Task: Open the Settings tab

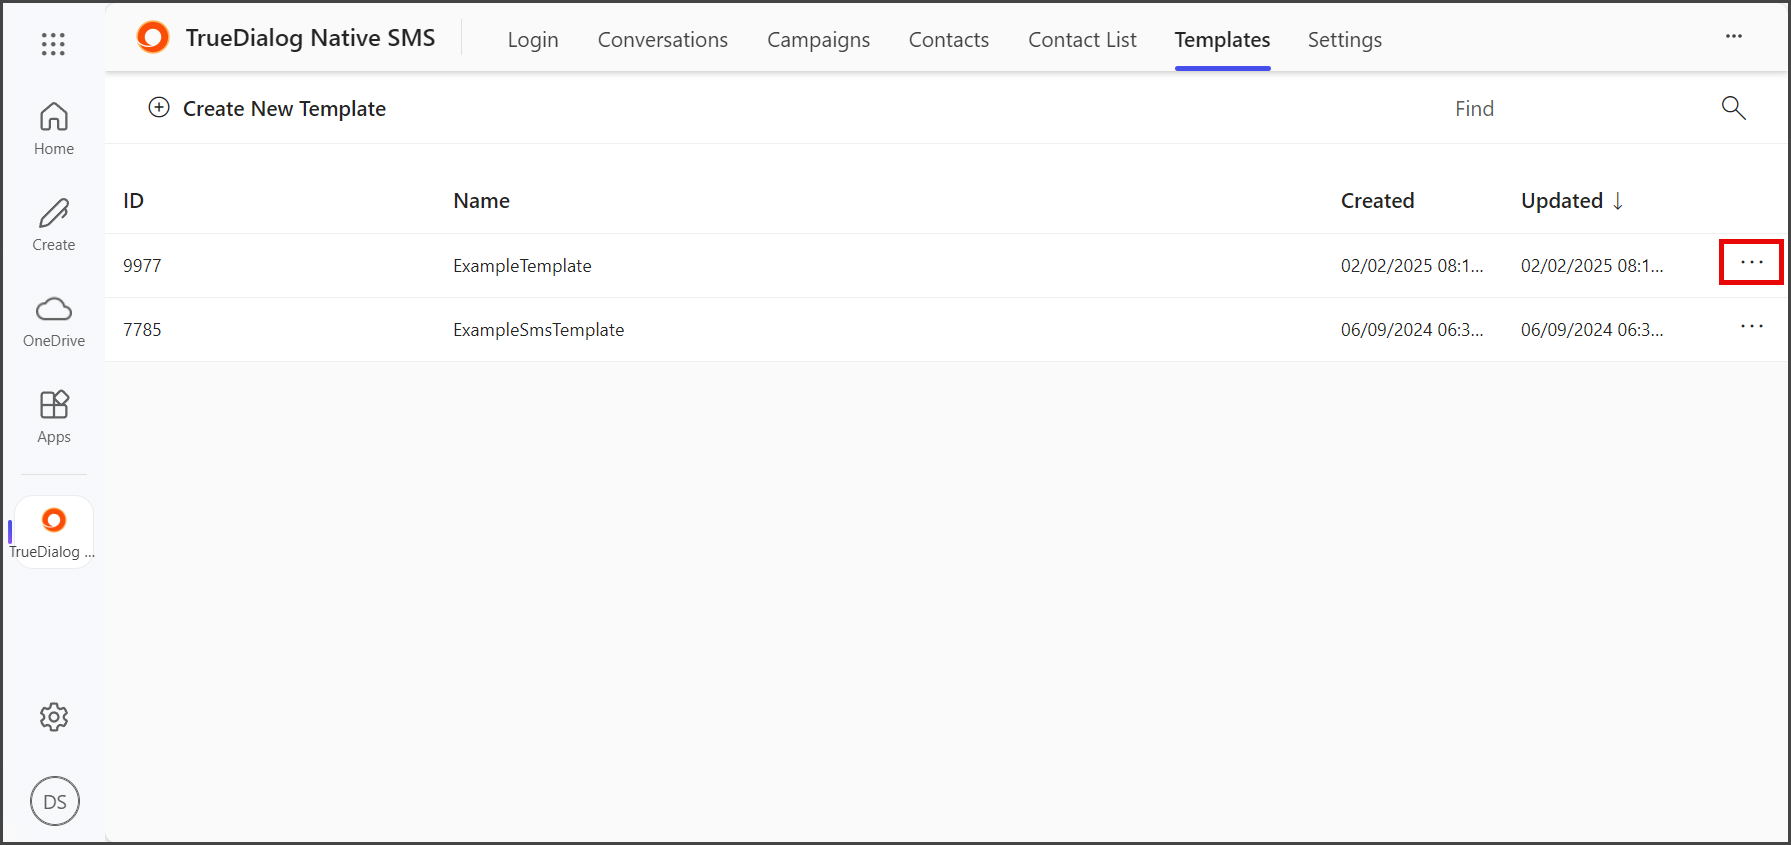Action: (x=1344, y=40)
